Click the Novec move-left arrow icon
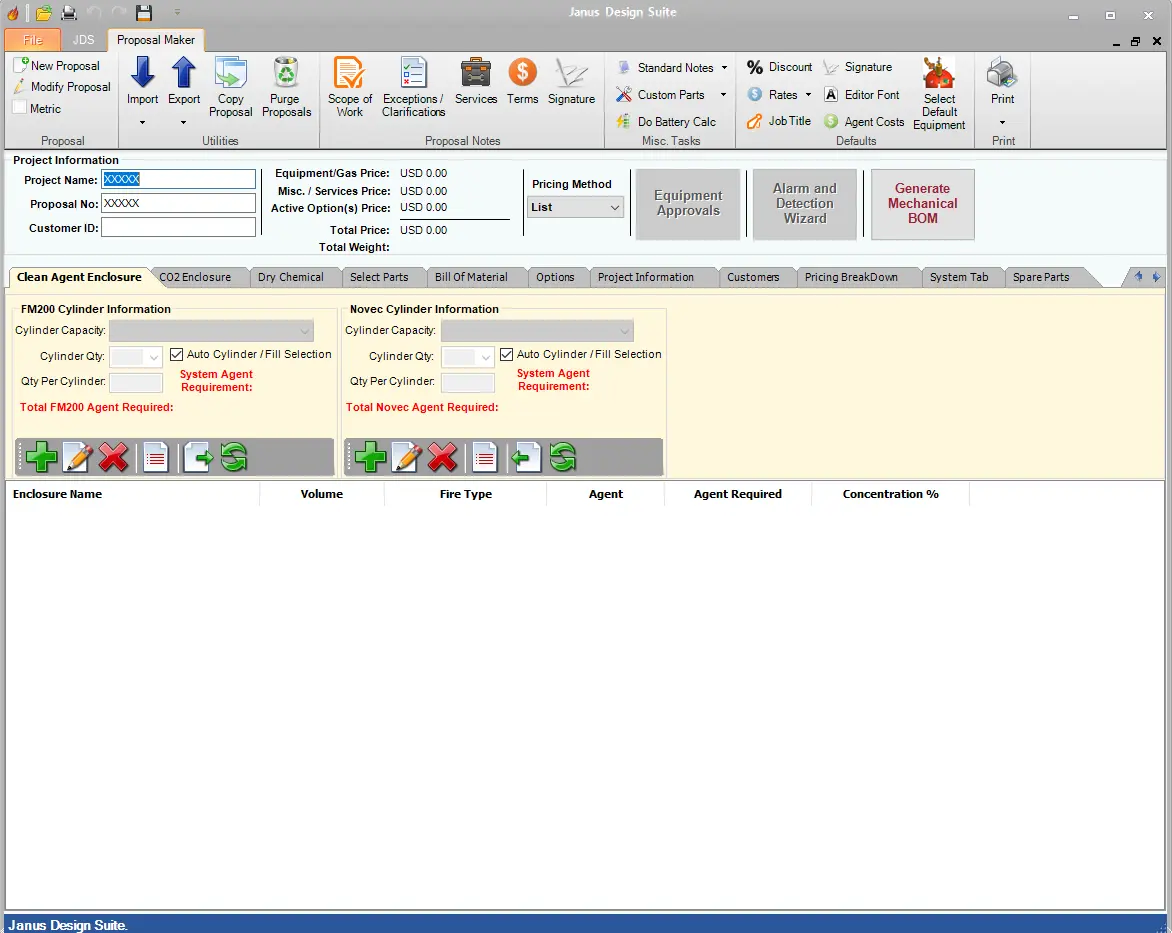The width and height of the screenshot is (1172, 933). [525, 458]
